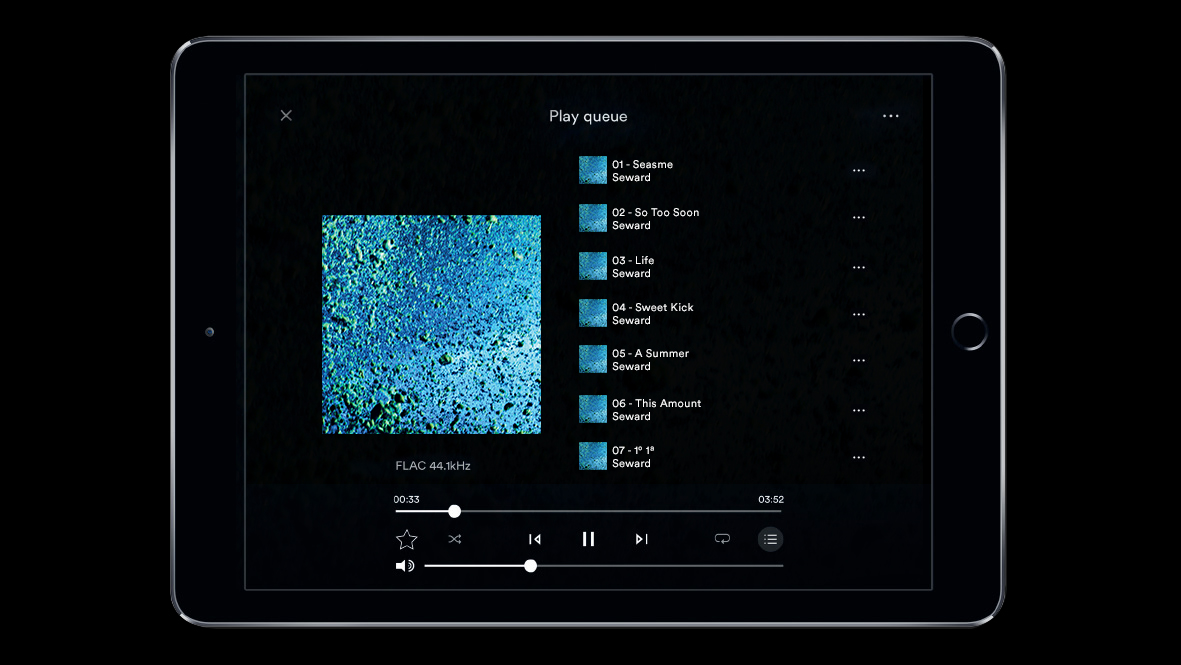Open the Play queue overflow menu

pos(890,115)
